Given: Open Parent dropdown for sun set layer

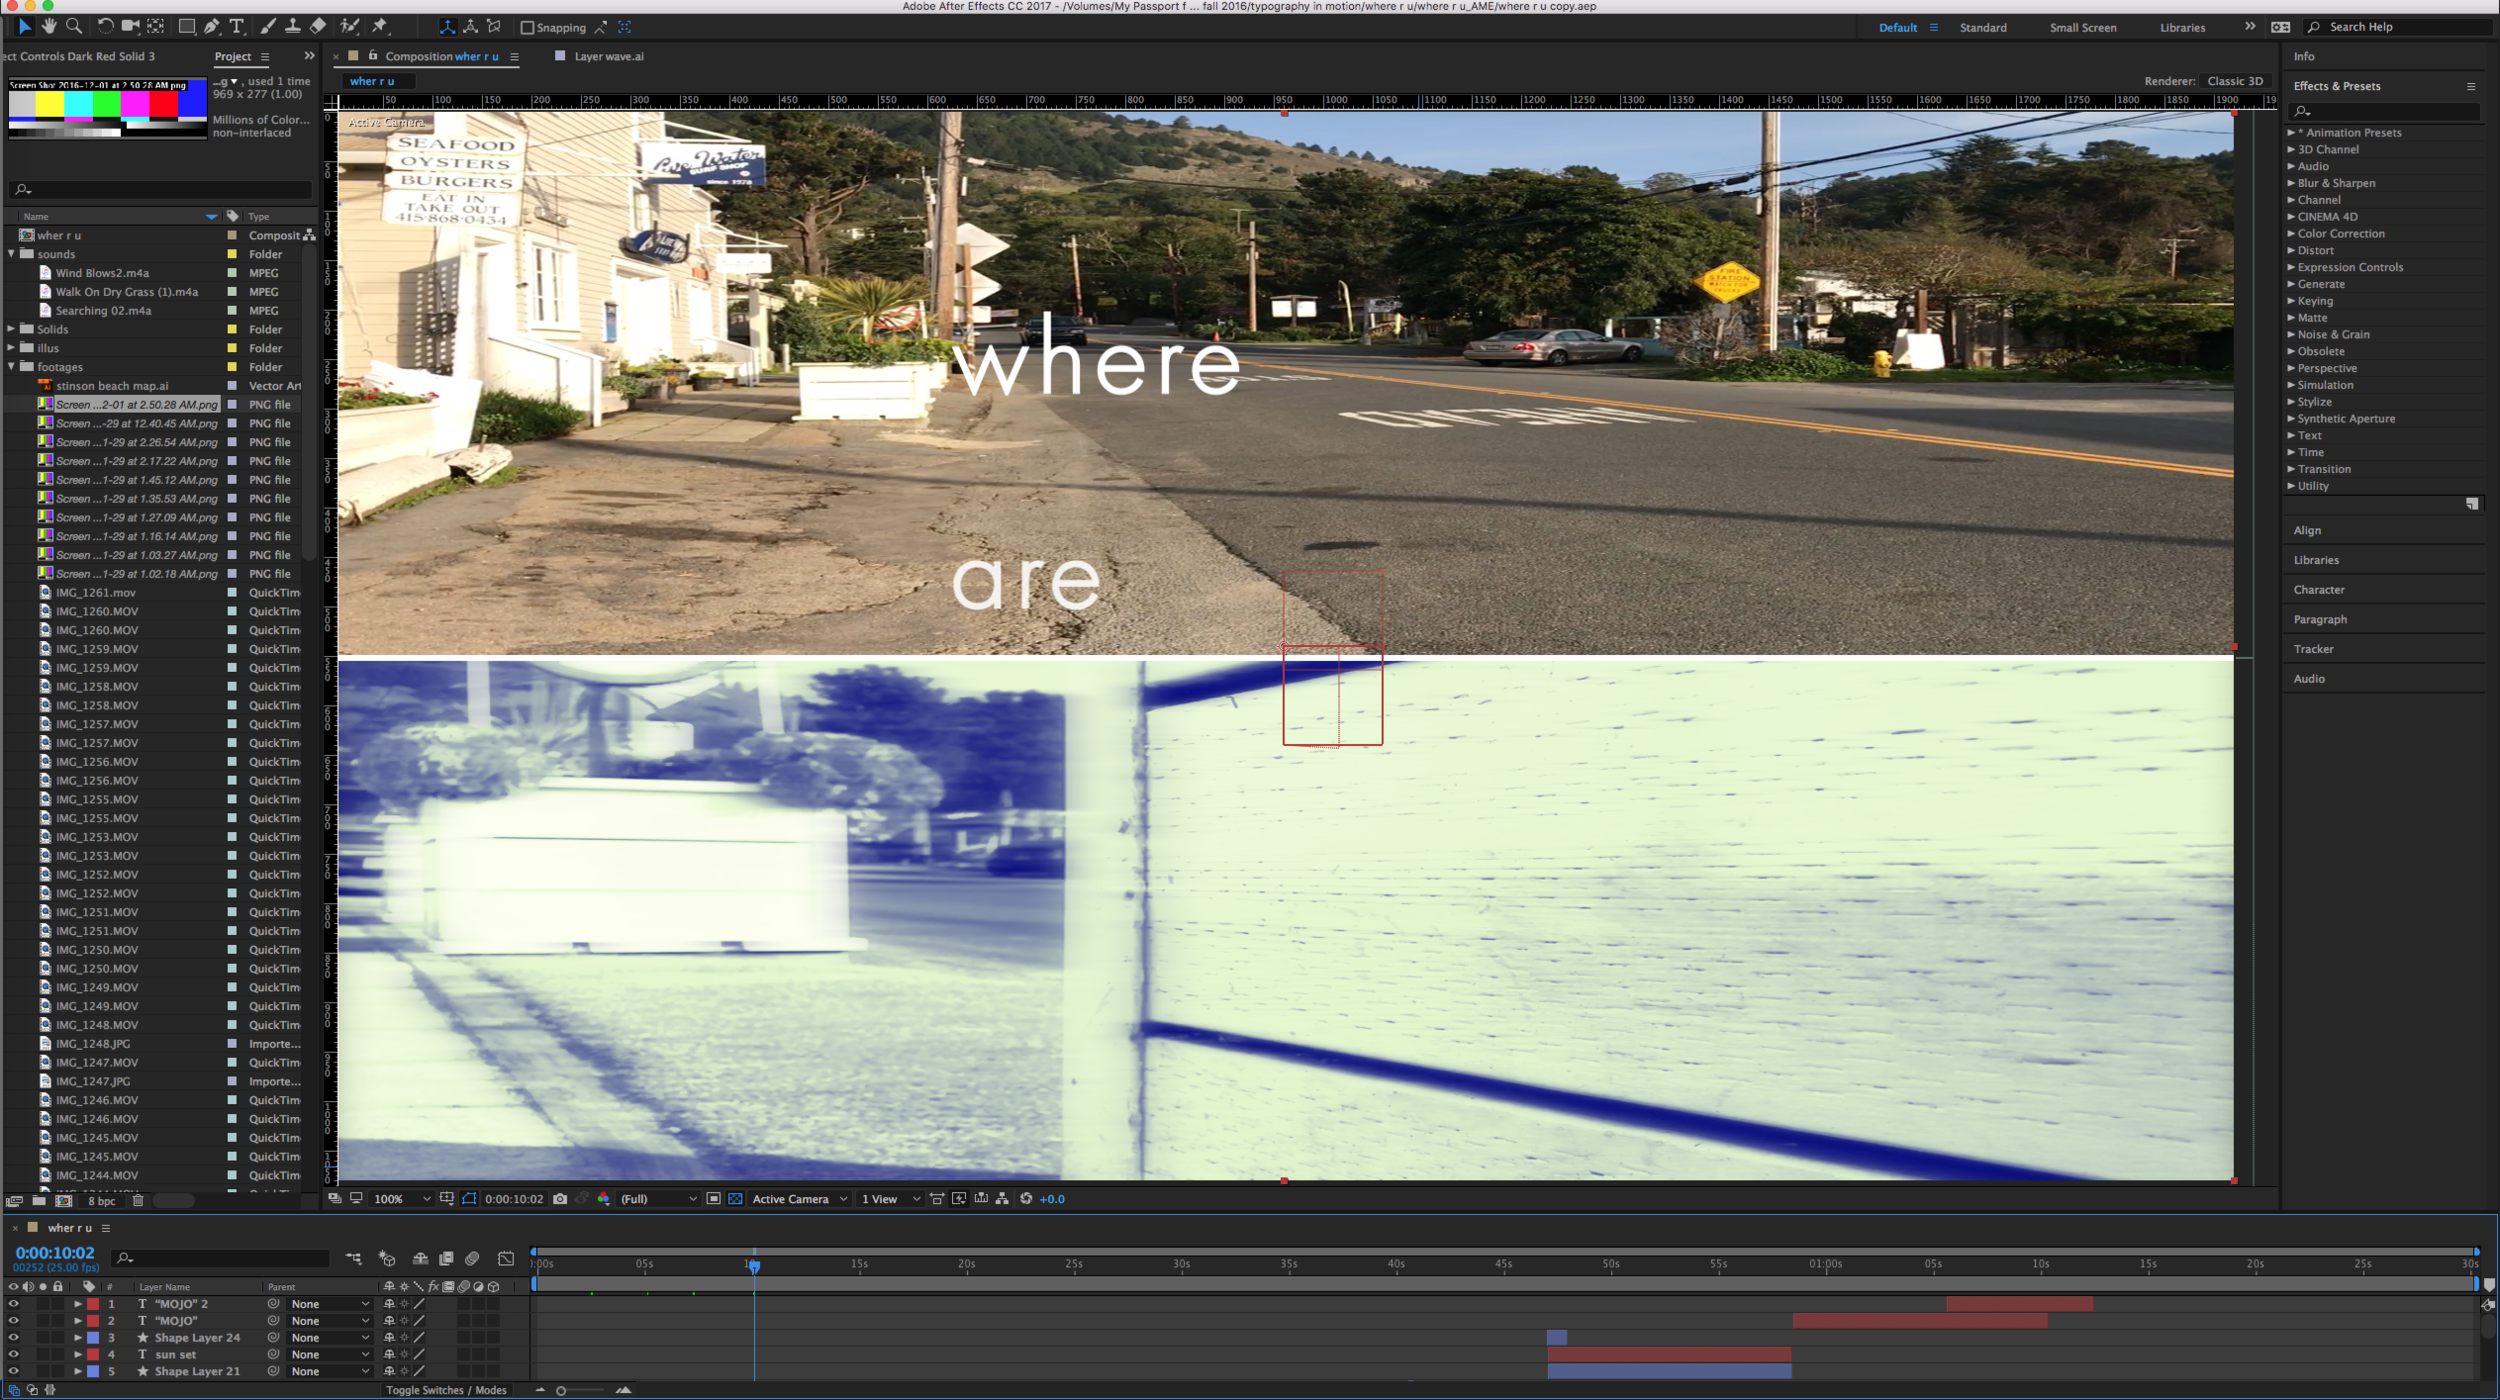Looking at the screenshot, I should click(x=329, y=1355).
